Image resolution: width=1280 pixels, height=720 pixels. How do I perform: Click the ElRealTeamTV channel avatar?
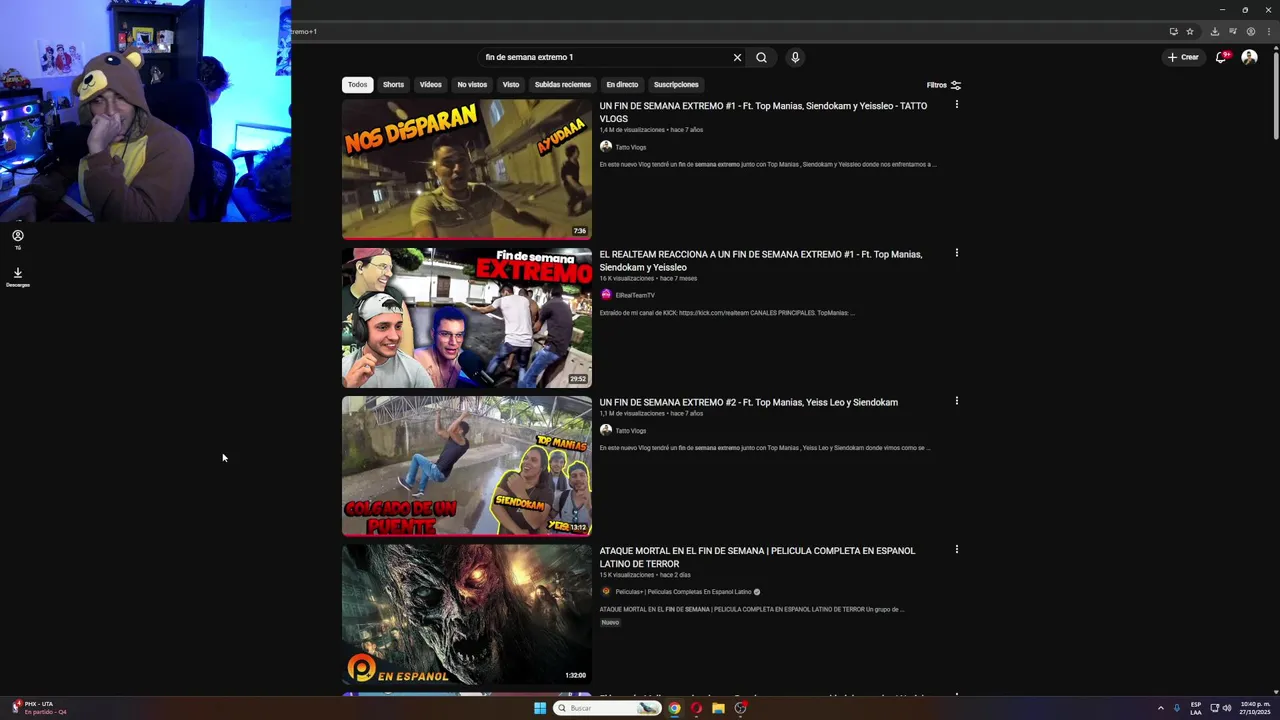point(605,295)
